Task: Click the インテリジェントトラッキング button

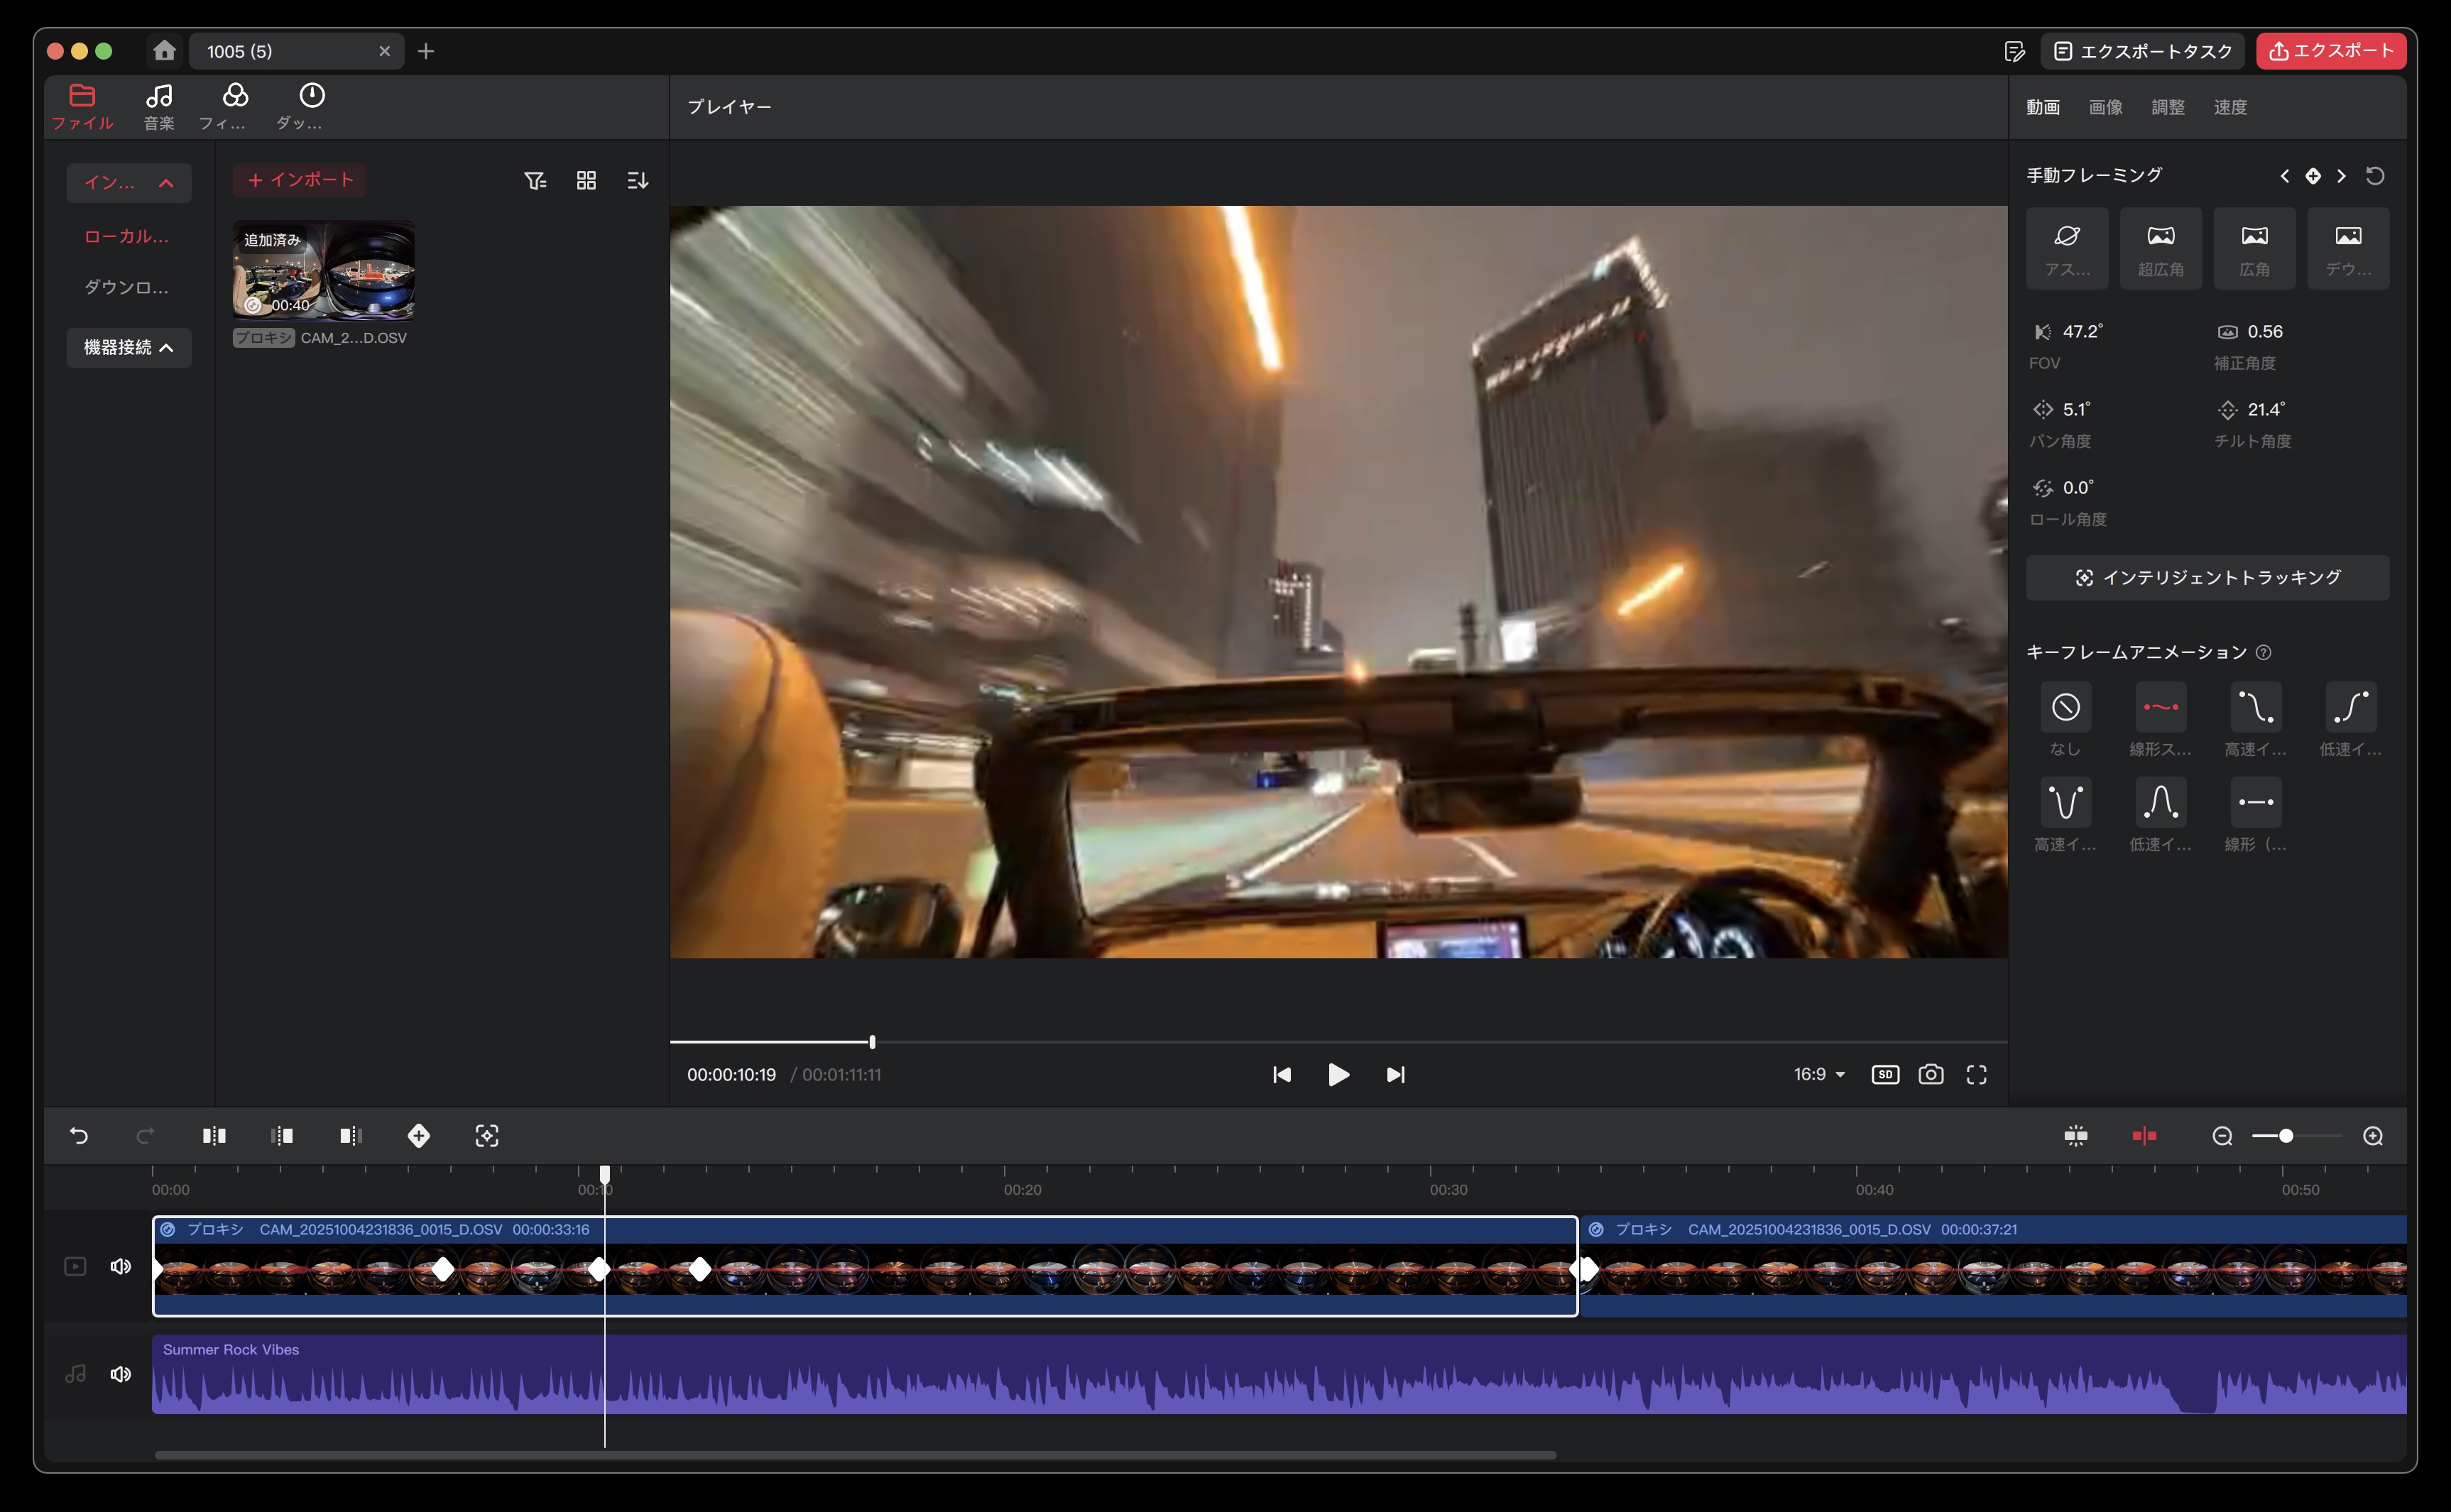Action: 2207,577
